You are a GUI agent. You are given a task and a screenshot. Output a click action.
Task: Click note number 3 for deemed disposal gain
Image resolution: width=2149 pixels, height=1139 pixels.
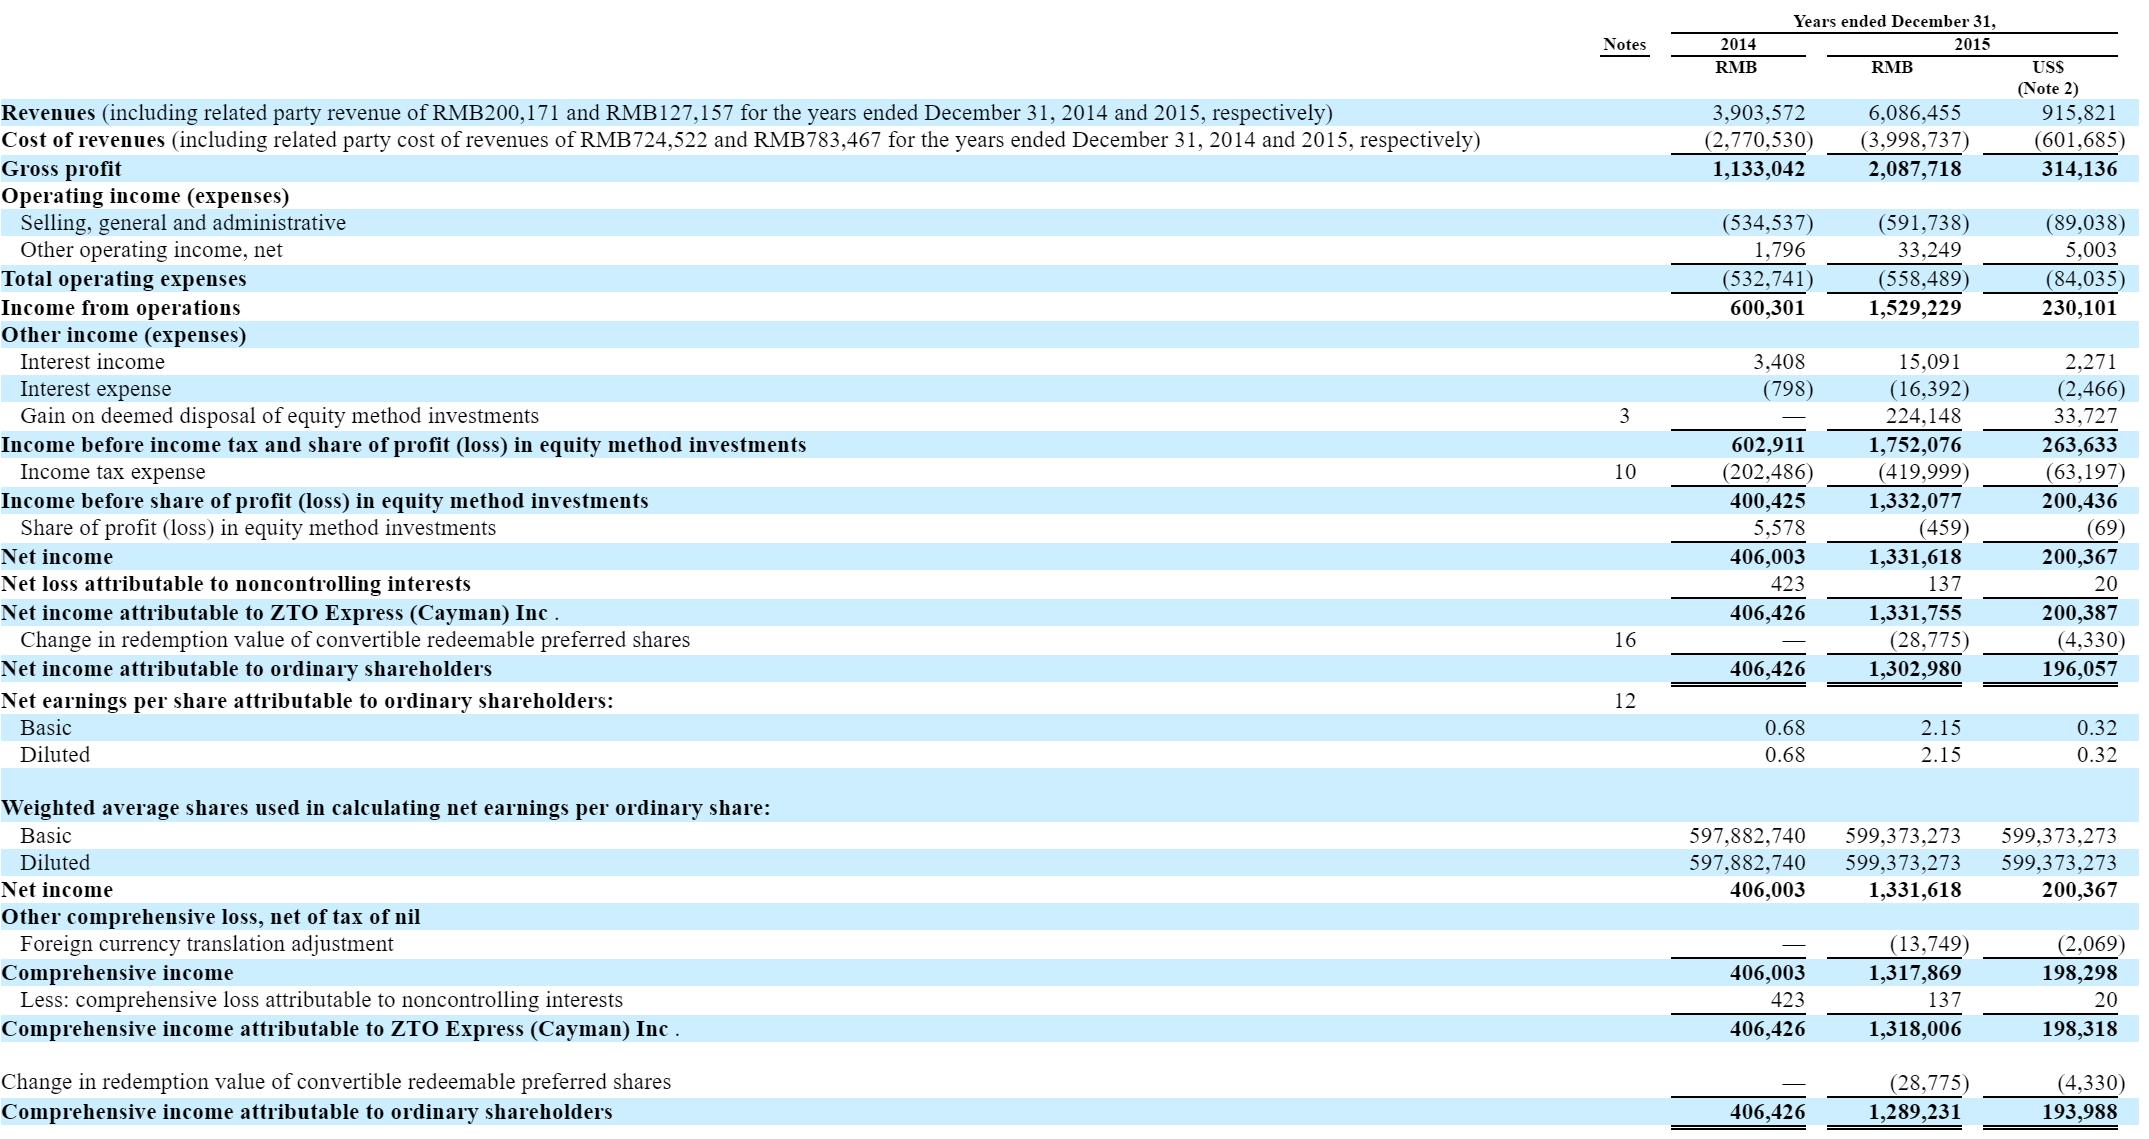[x=1624, y=416]
